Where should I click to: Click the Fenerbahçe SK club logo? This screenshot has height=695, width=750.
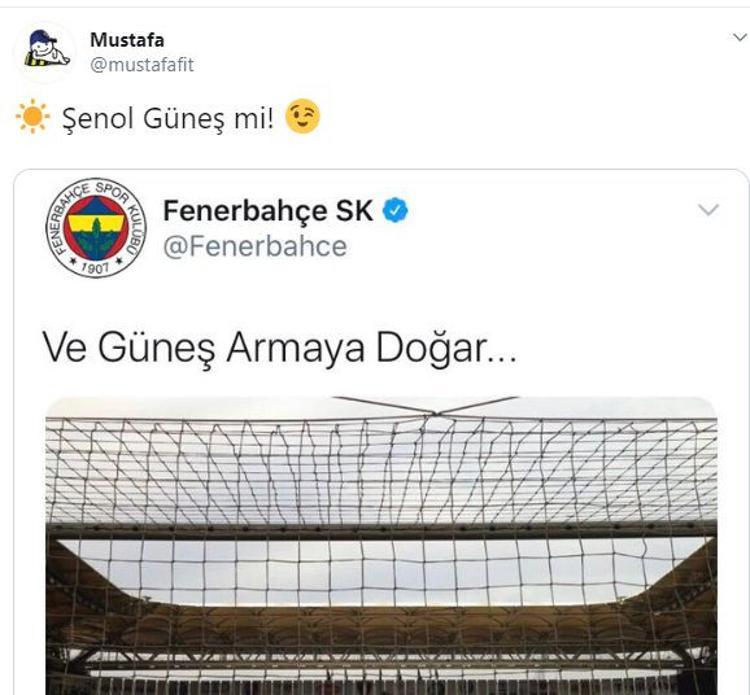pyautogui.click(x=96, y=229)
